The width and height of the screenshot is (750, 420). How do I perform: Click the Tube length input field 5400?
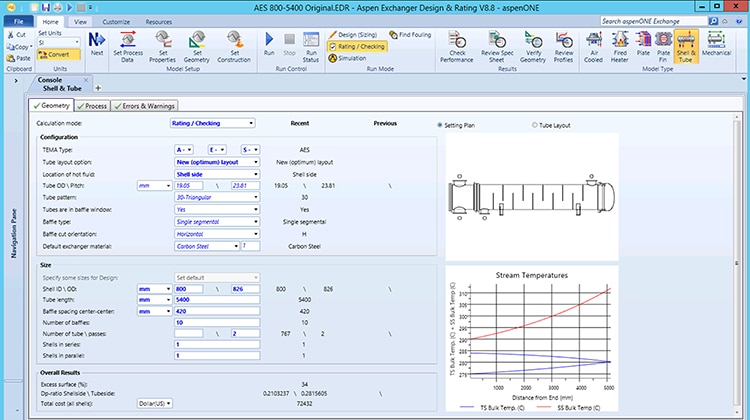pyautogui.click(x=217, y=300)
